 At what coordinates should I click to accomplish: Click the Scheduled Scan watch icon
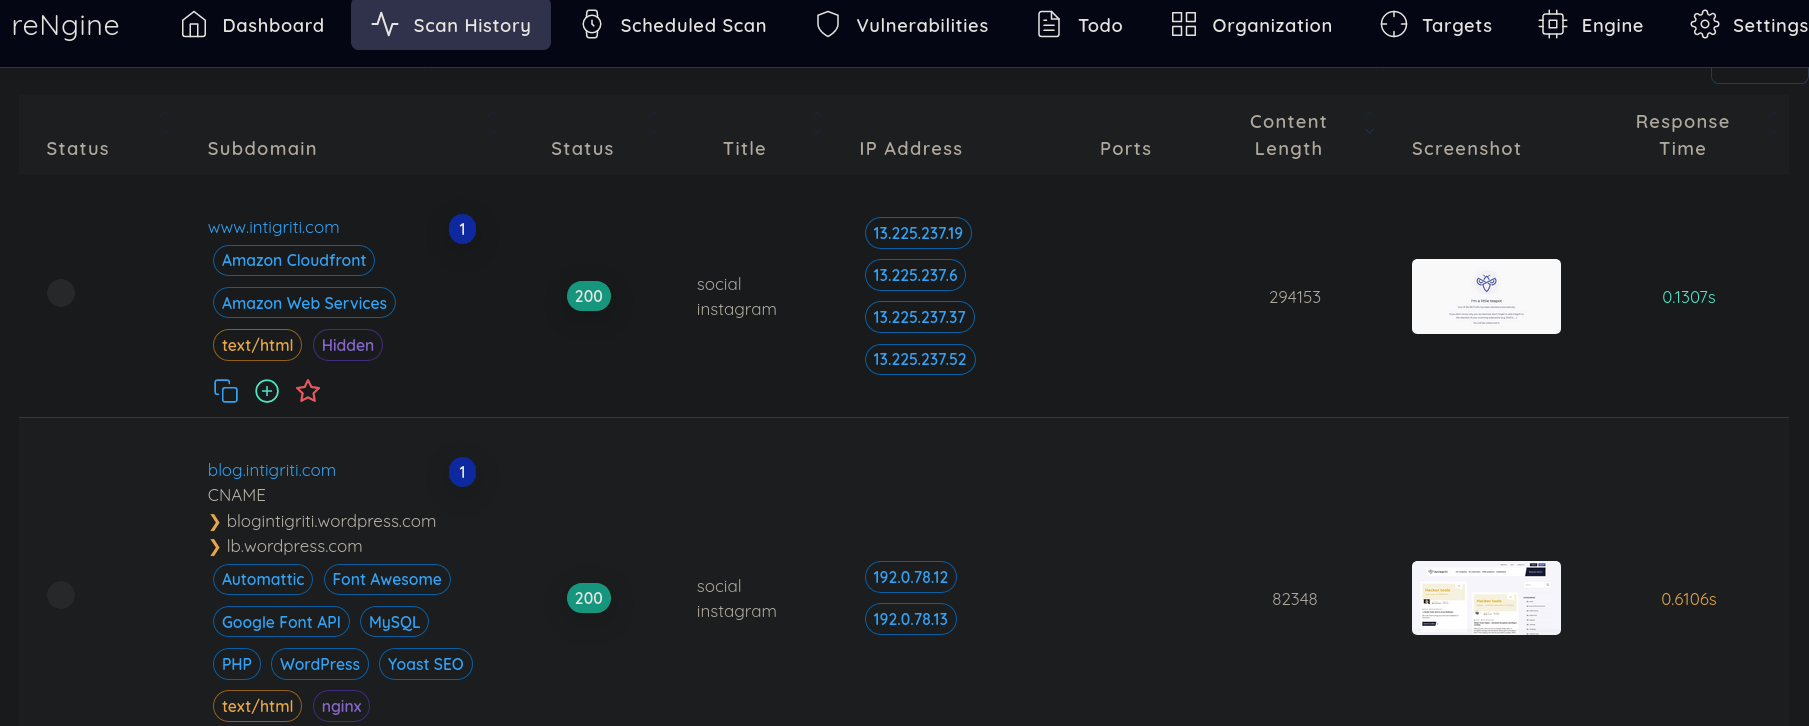coord(592,24)
